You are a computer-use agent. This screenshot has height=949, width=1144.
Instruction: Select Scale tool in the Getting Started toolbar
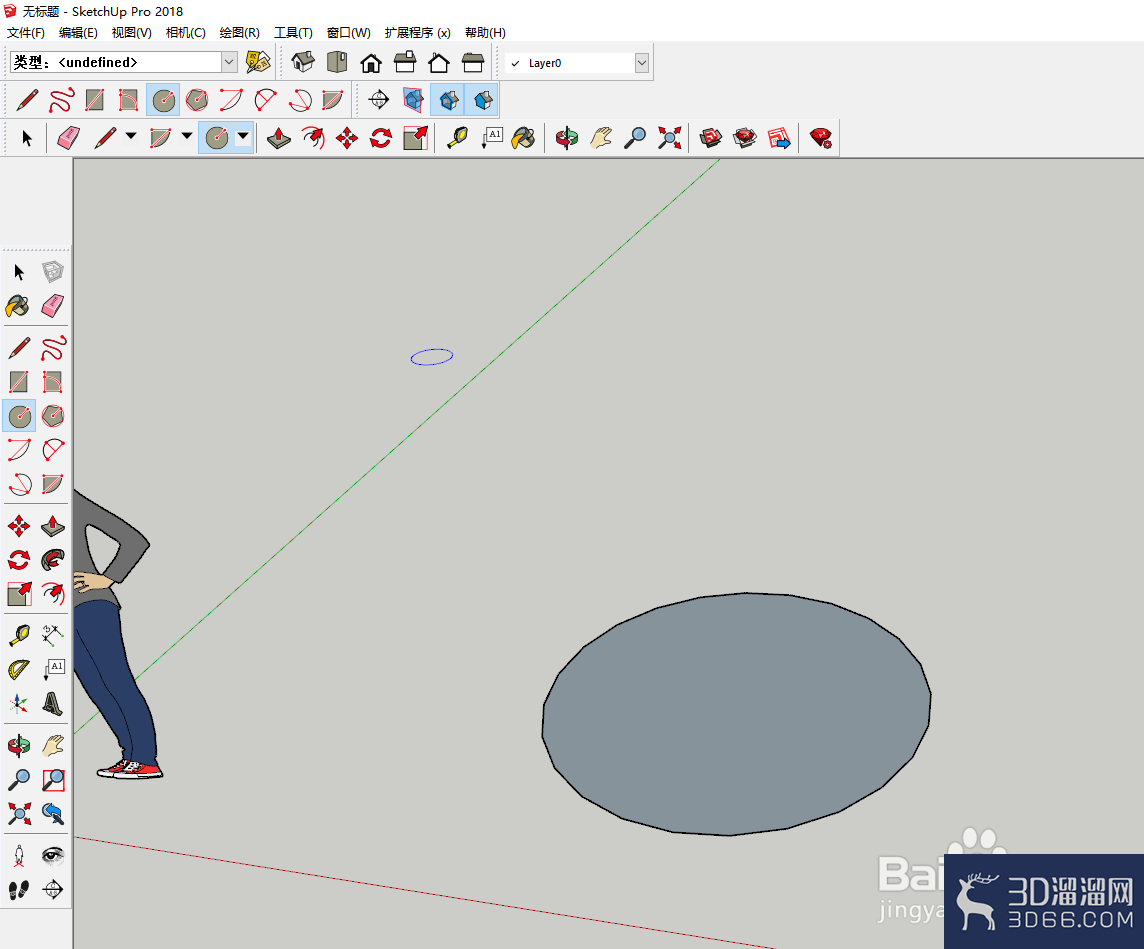[x=415, y=137]
